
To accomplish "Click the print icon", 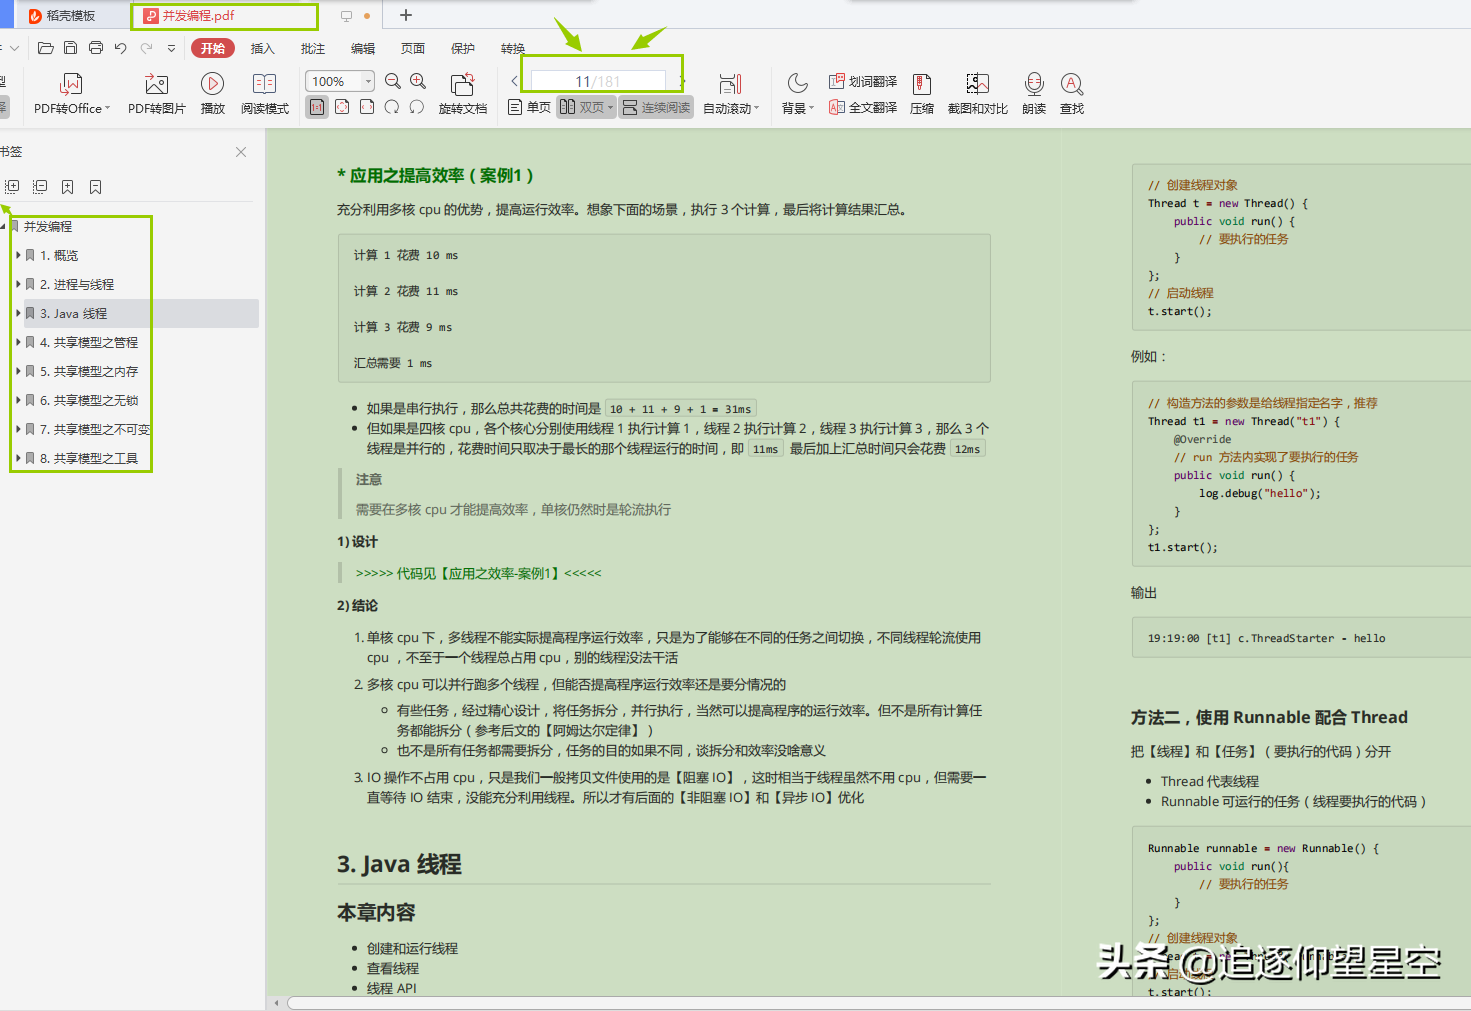I will [96, 48].
